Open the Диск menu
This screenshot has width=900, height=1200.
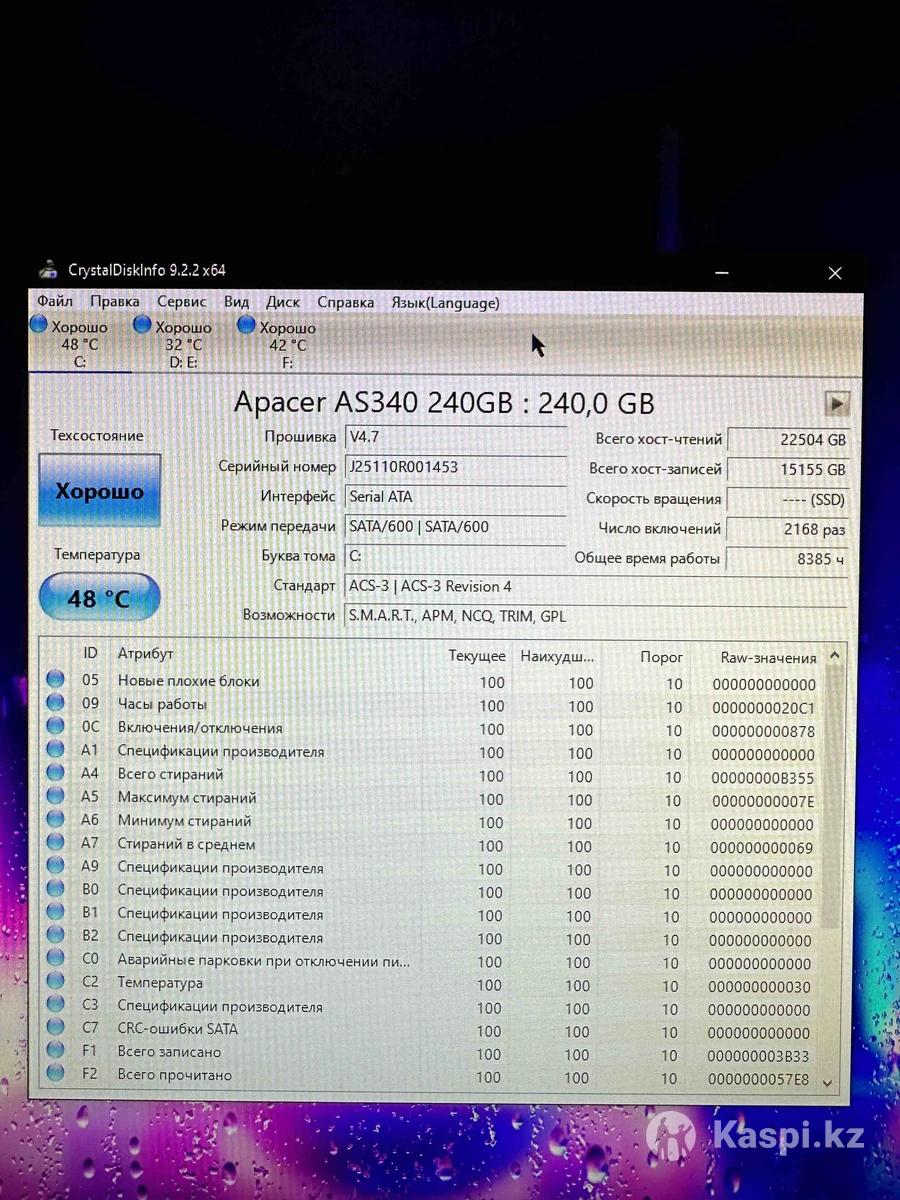pos(283,302)
